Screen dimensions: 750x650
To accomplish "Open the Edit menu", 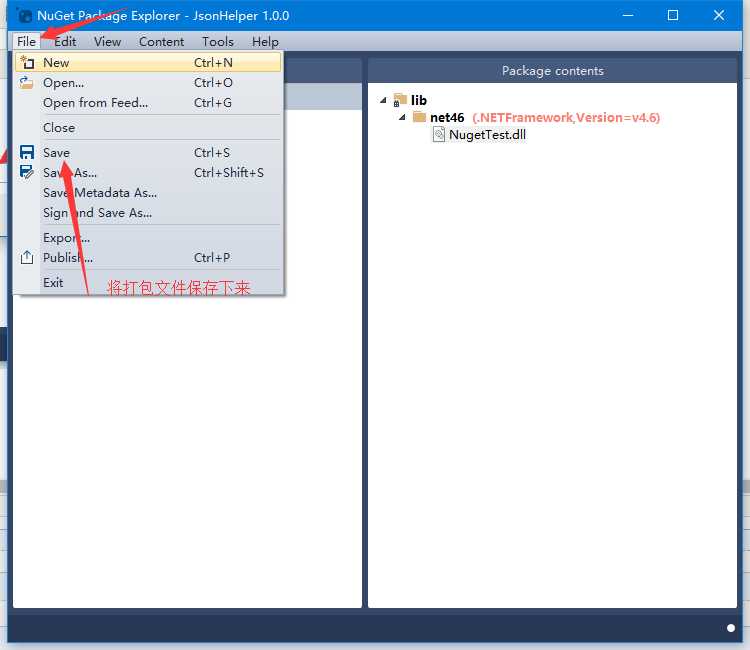I will coord(65,42).
